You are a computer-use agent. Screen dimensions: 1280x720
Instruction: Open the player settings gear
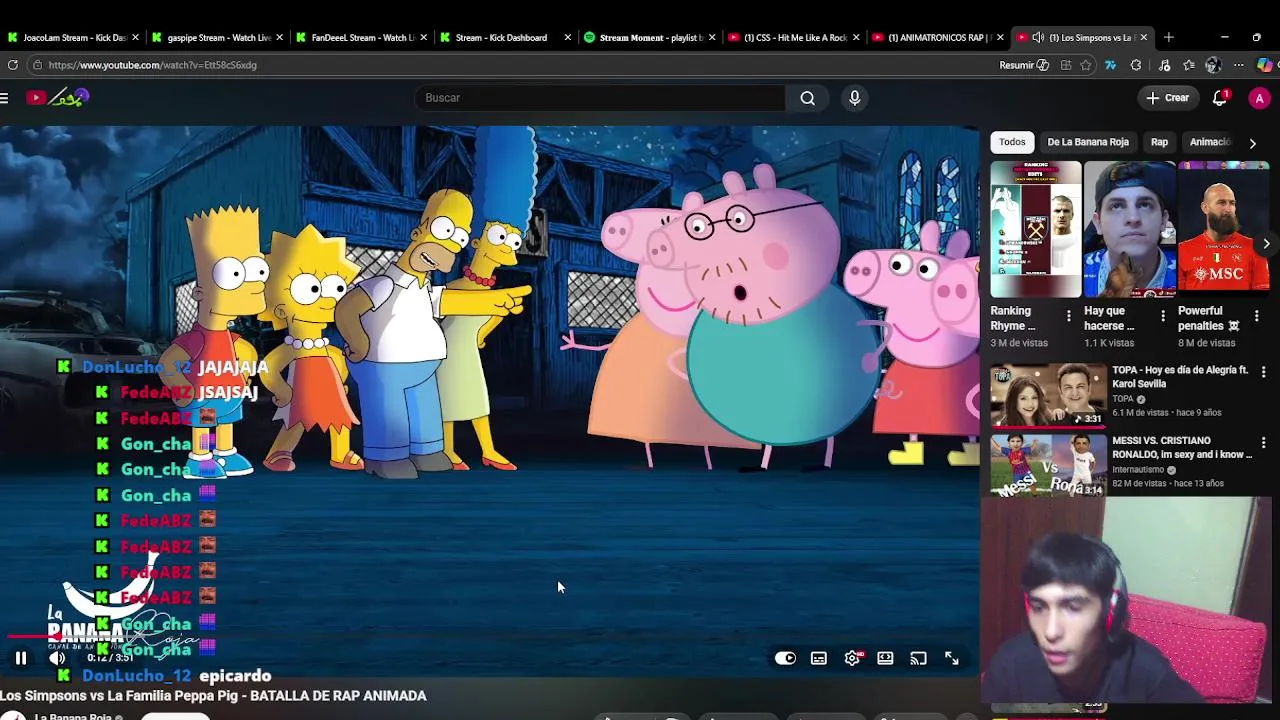852,658
